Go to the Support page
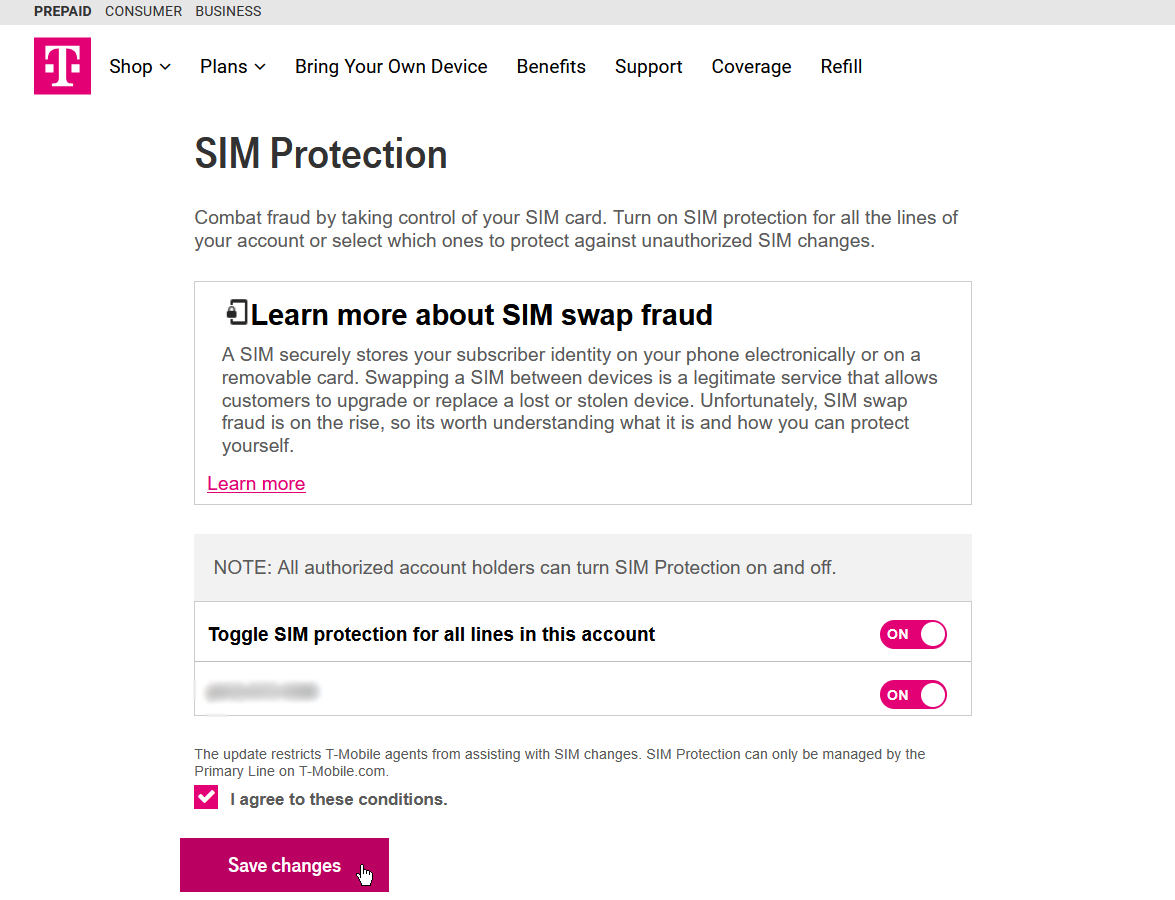The width and height of the screenshot is (1175, 900). click(x=648, y=67)
